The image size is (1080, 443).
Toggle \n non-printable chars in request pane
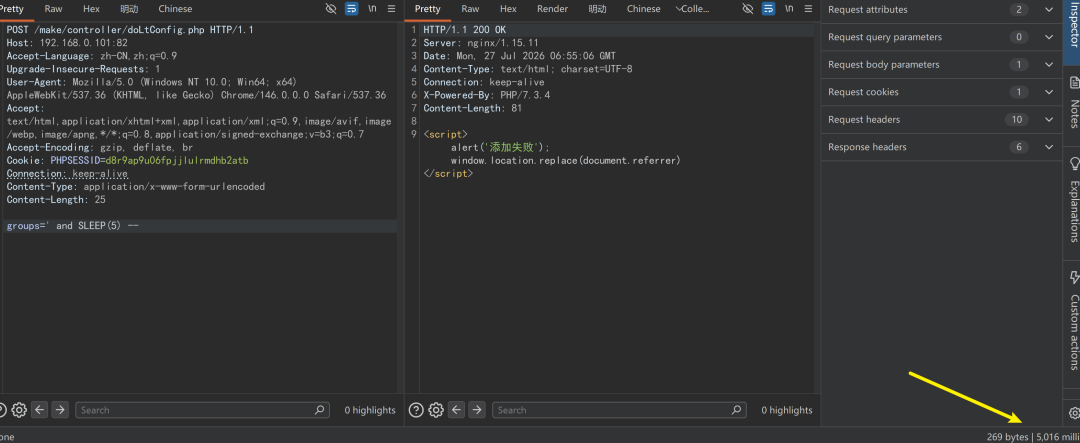point(372,9)
